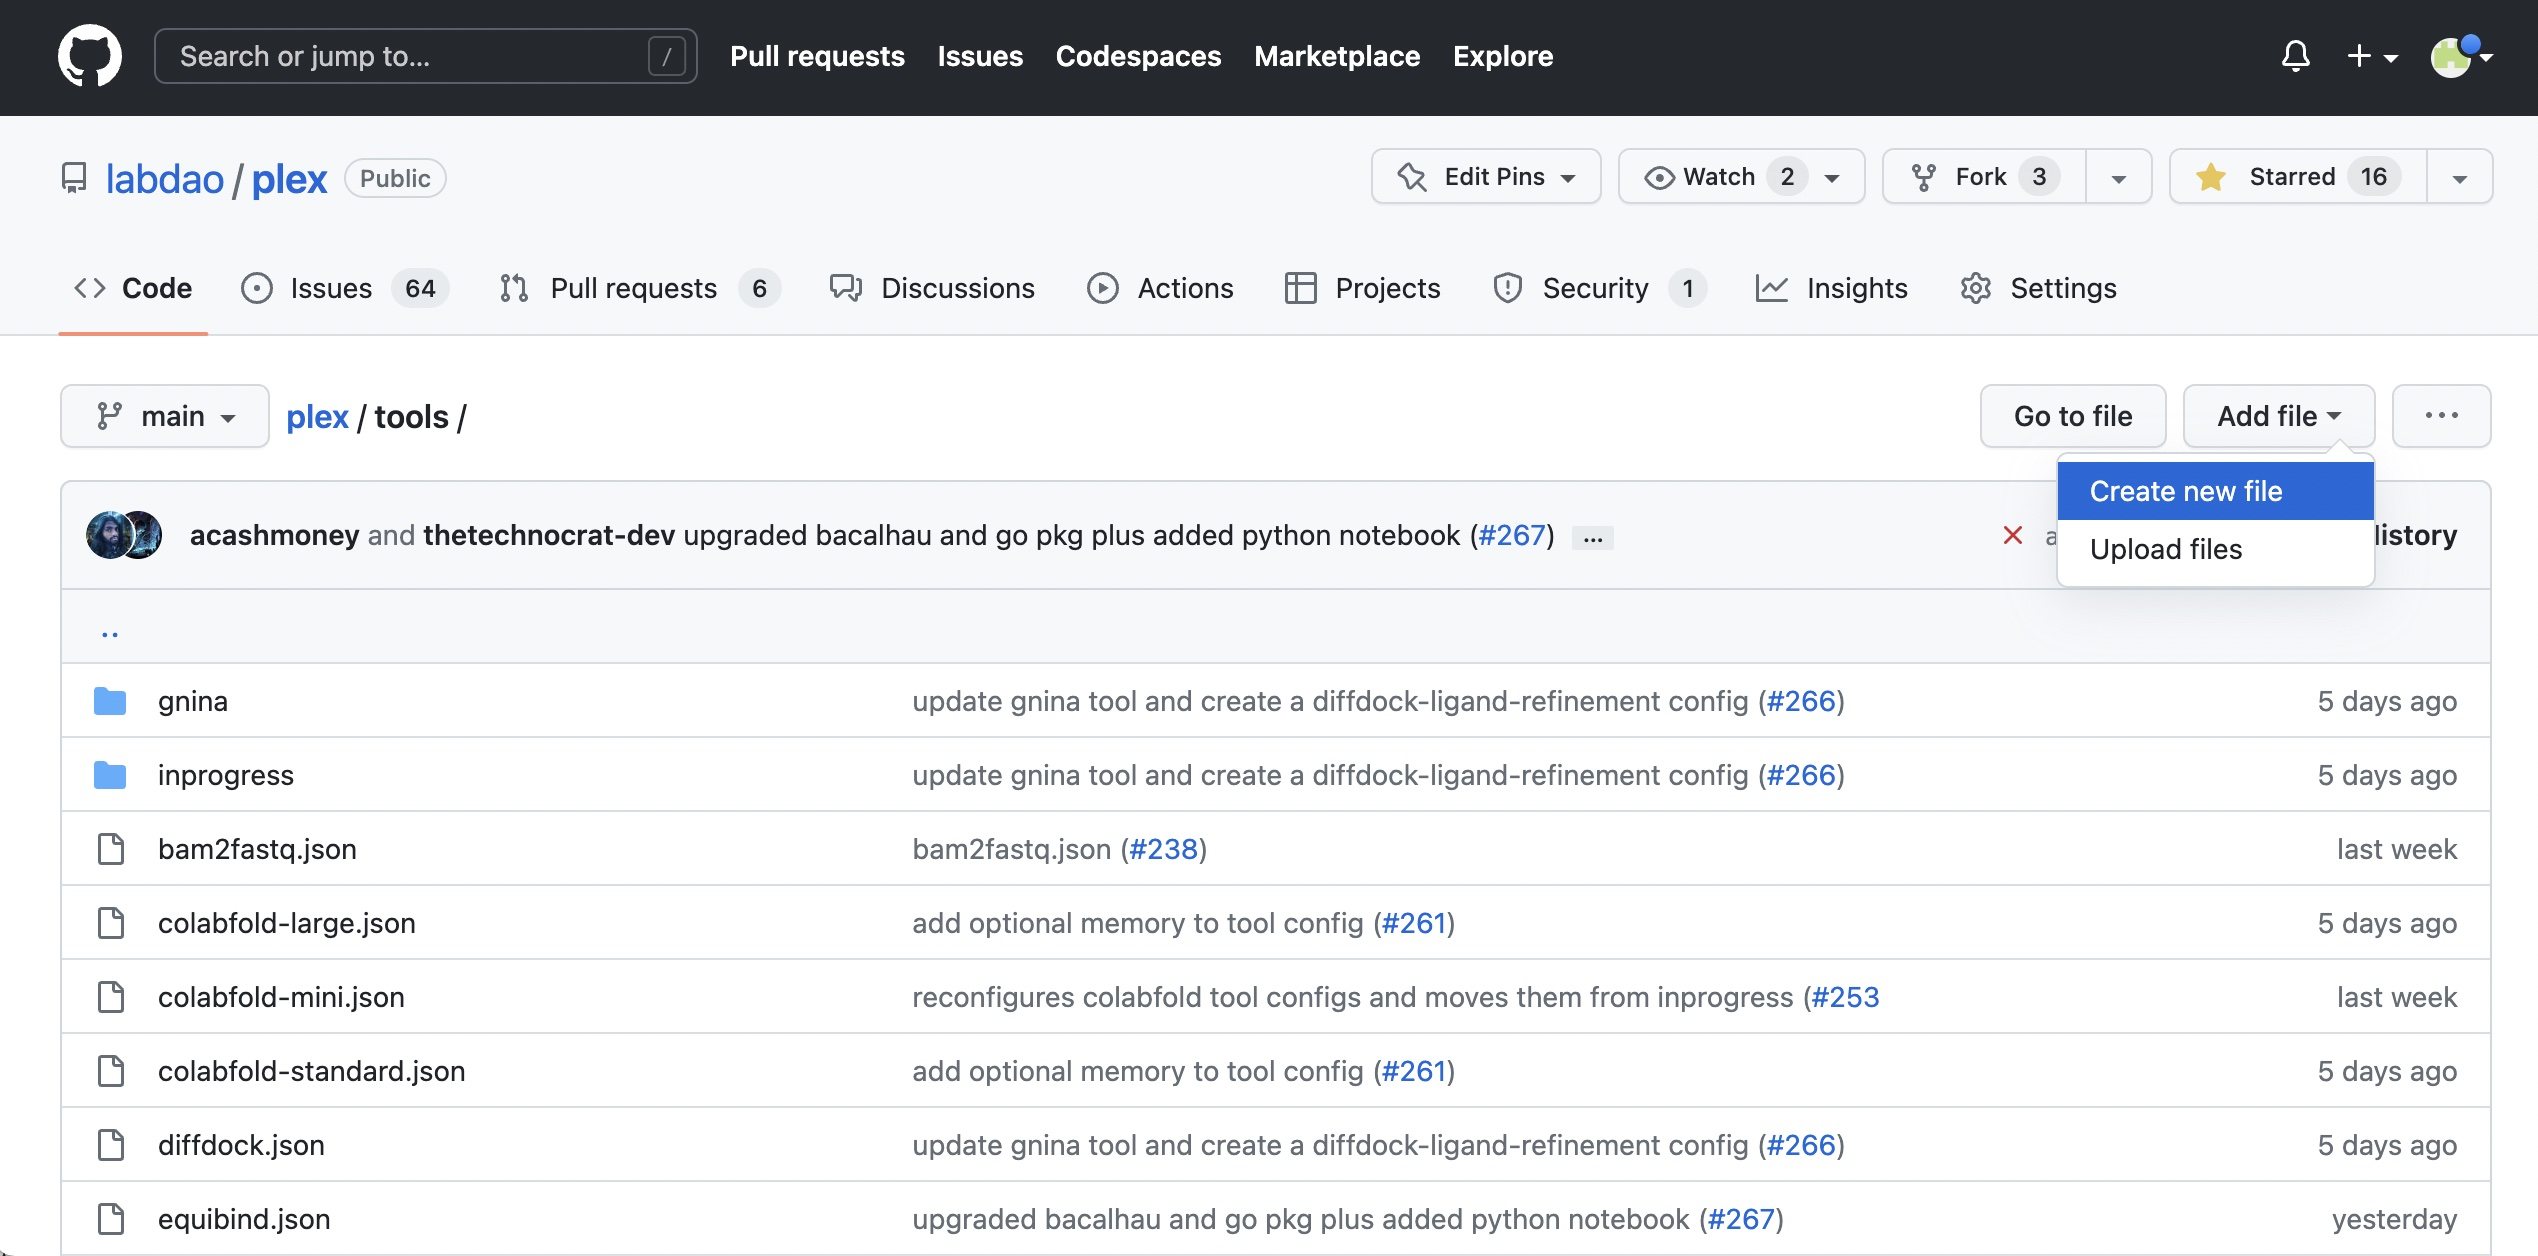This screenshot has width=2538, height=1256.
Task: Open Pull requests in the top navigation
Action: tap(817, 56)
